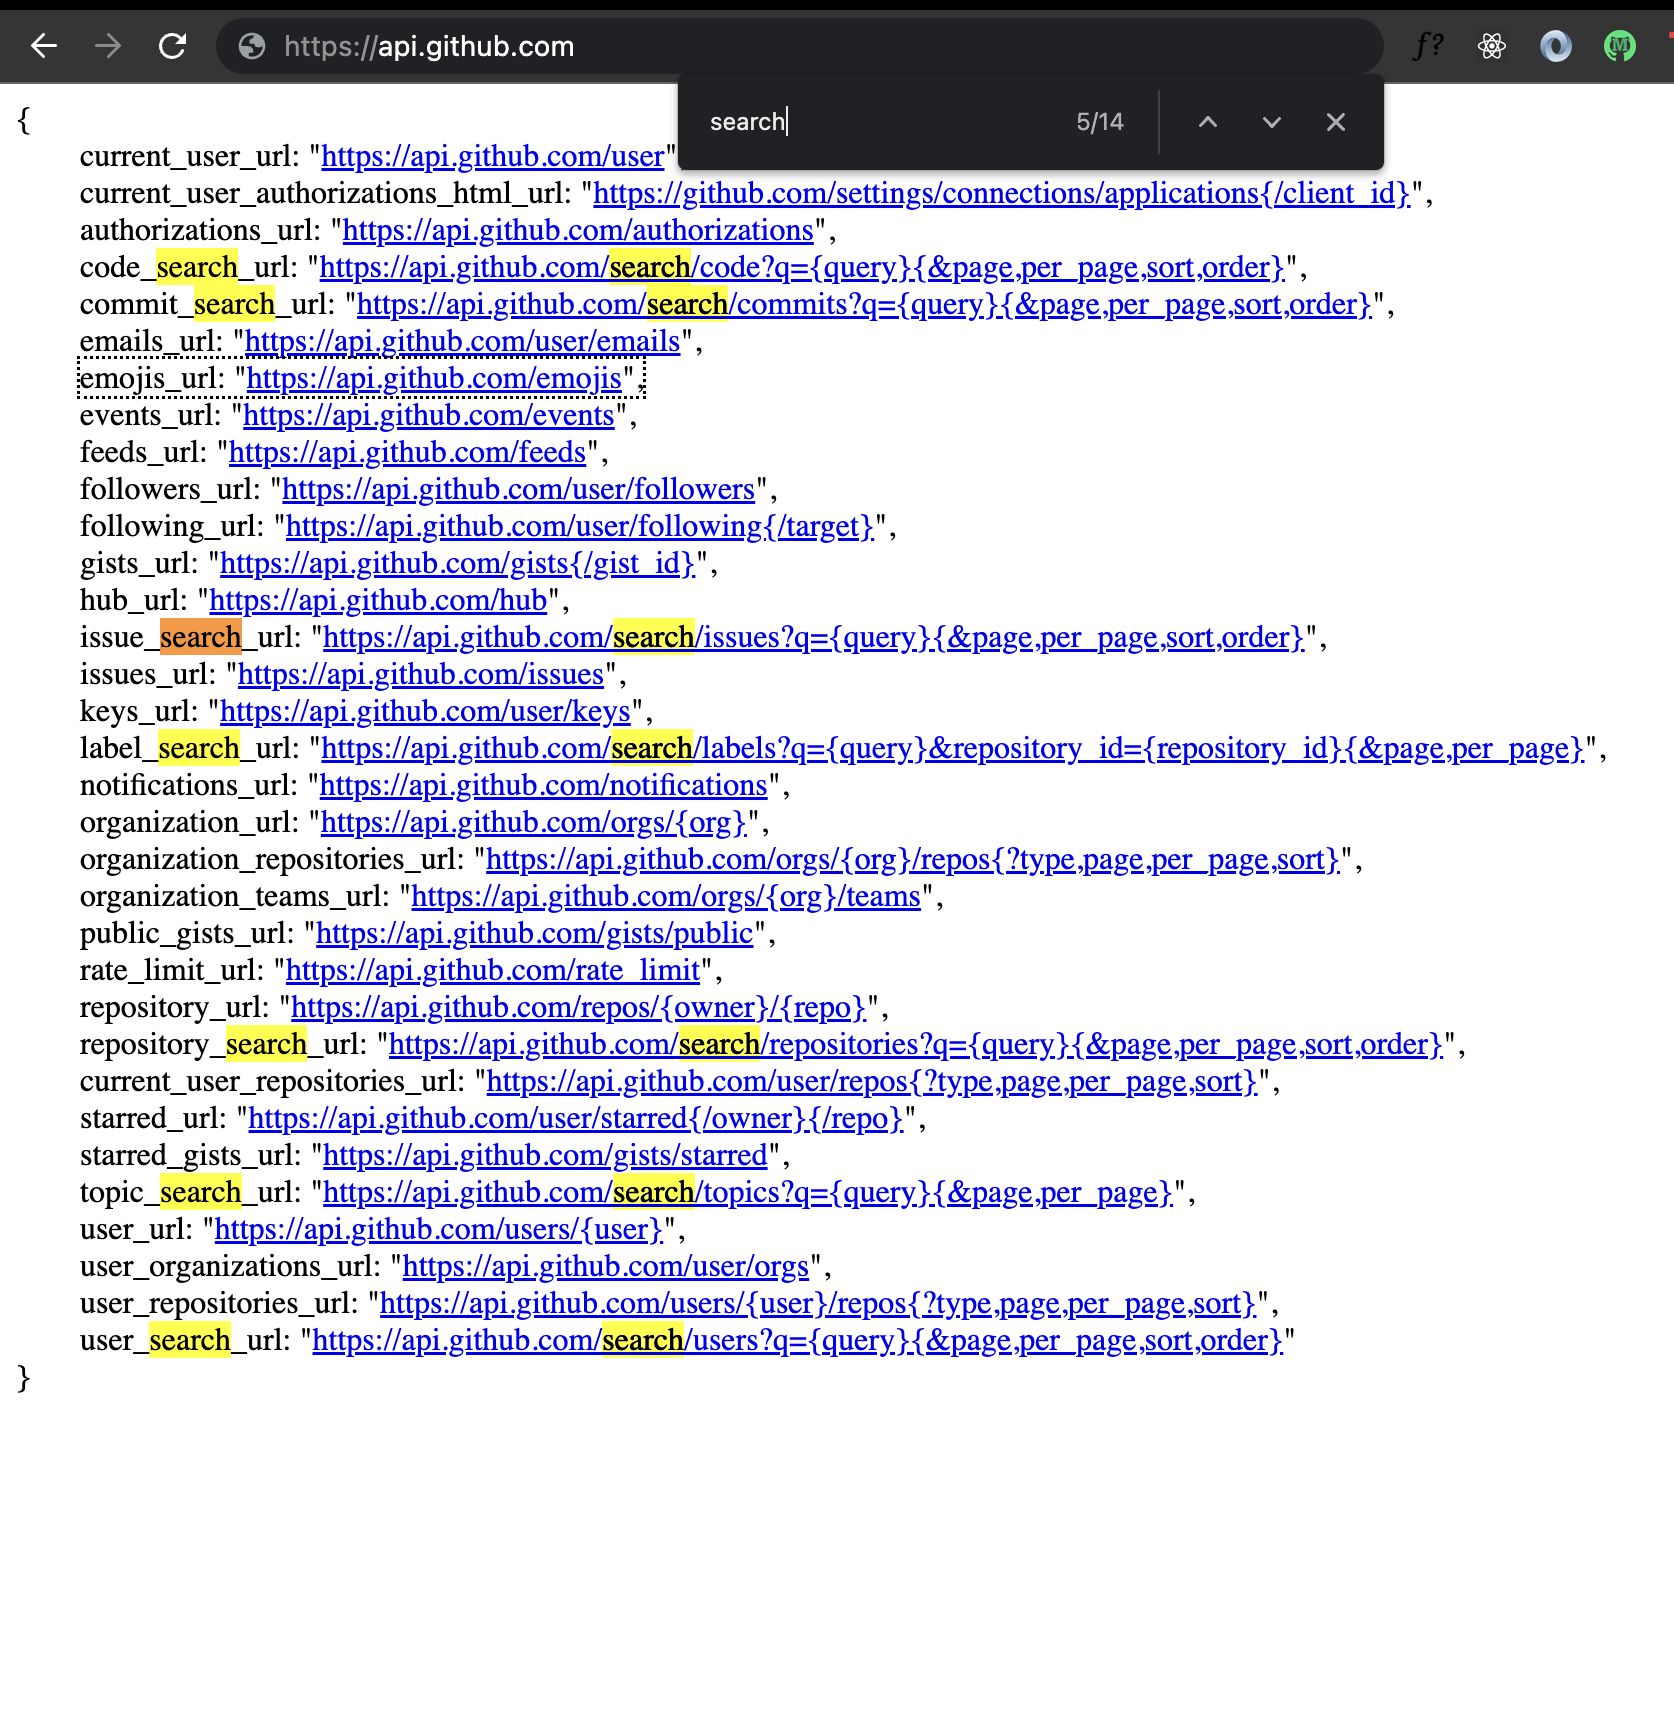Open the starred_url link
The height and width of the screenshot is (1726, 1674).
(576, 1119)
